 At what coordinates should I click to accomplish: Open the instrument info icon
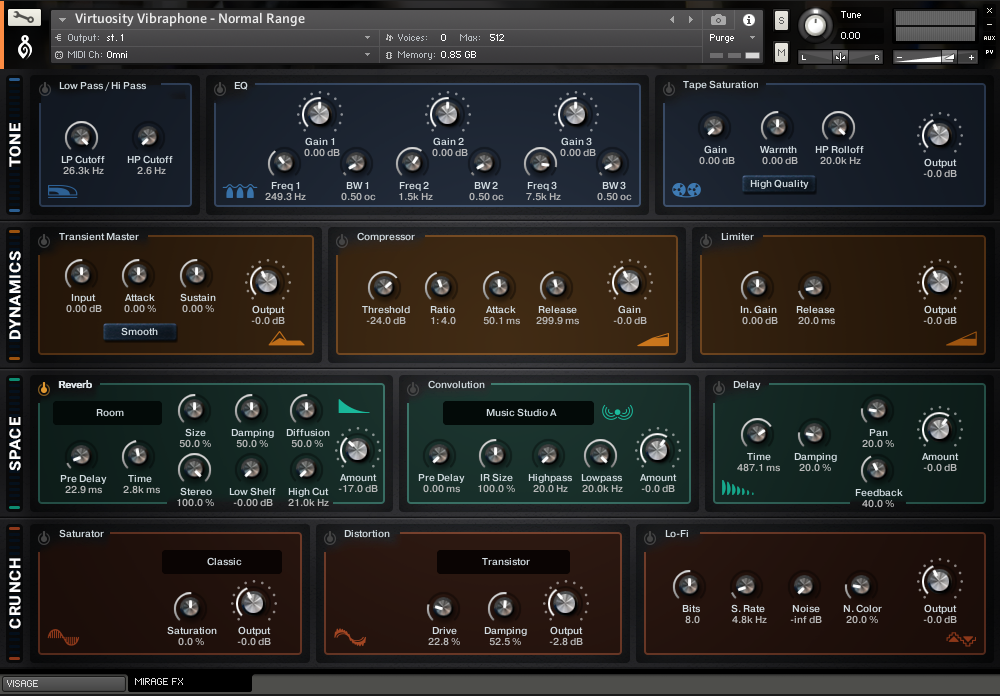749,20
